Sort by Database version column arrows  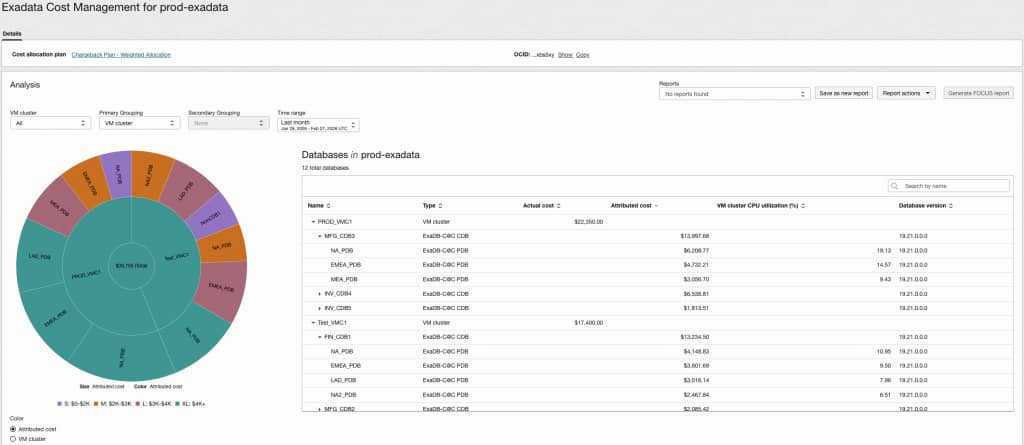pyautogui.click(x=951, y=206)
